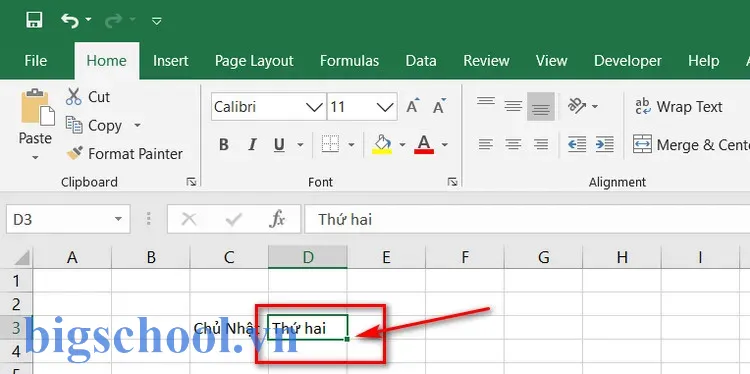Open the Undo history dropdown arrow

coord(88,20)
